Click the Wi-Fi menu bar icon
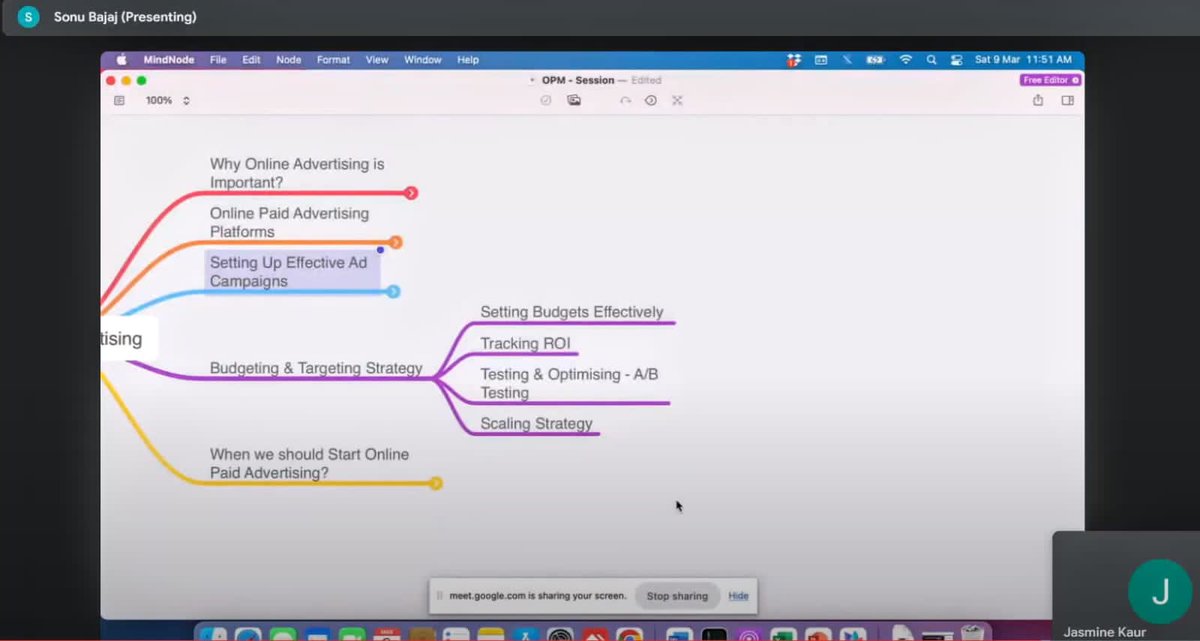 coord(906,60)
